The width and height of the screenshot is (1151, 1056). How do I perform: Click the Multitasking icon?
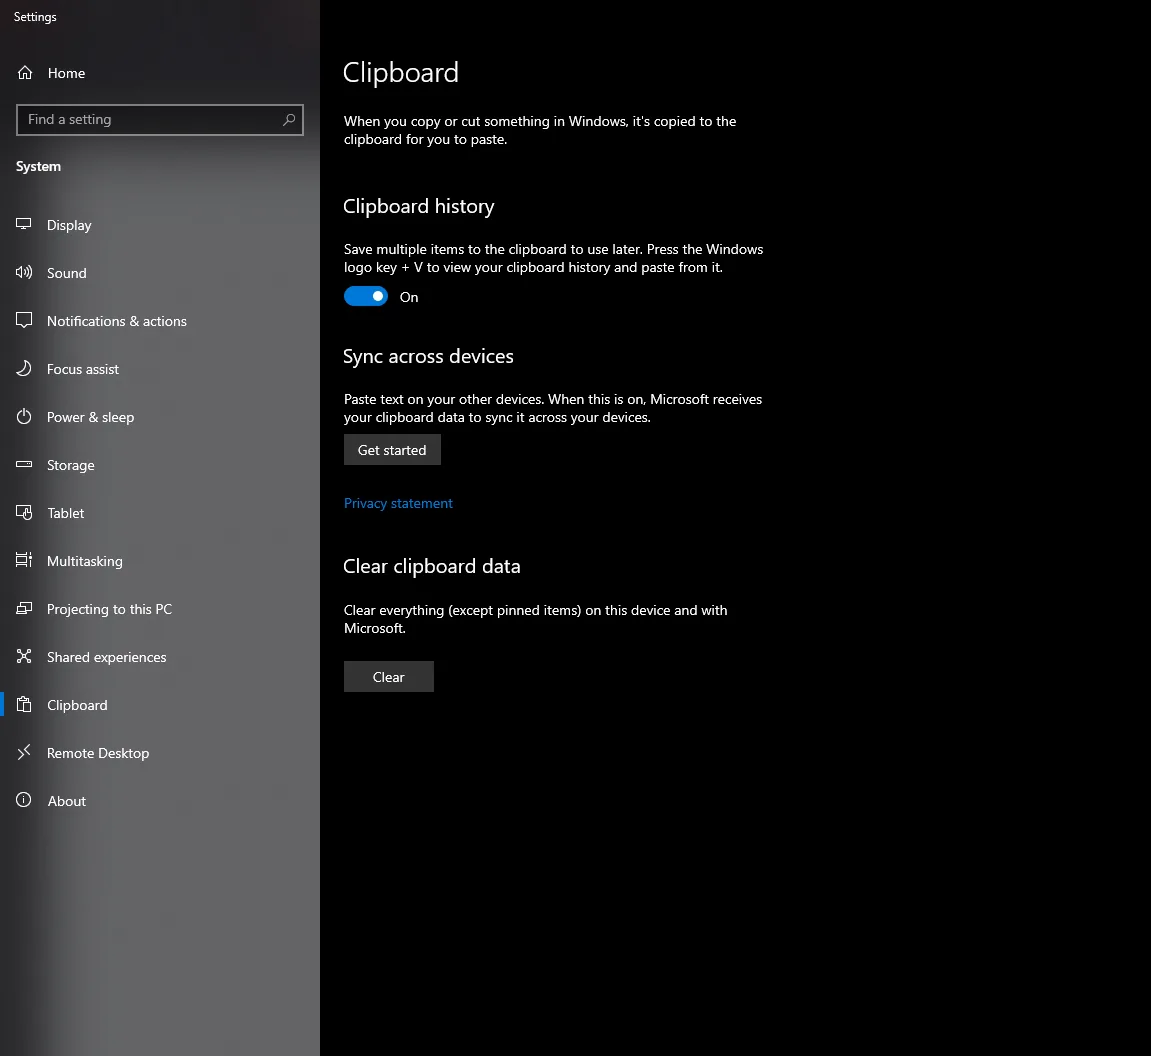click(24, 561)
